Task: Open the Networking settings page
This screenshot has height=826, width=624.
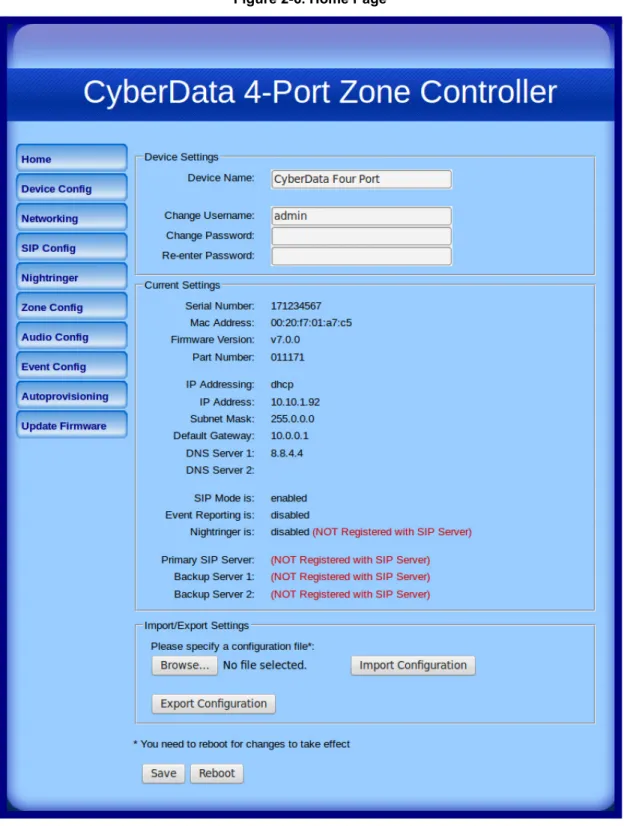Action: [x=72, y=217]
